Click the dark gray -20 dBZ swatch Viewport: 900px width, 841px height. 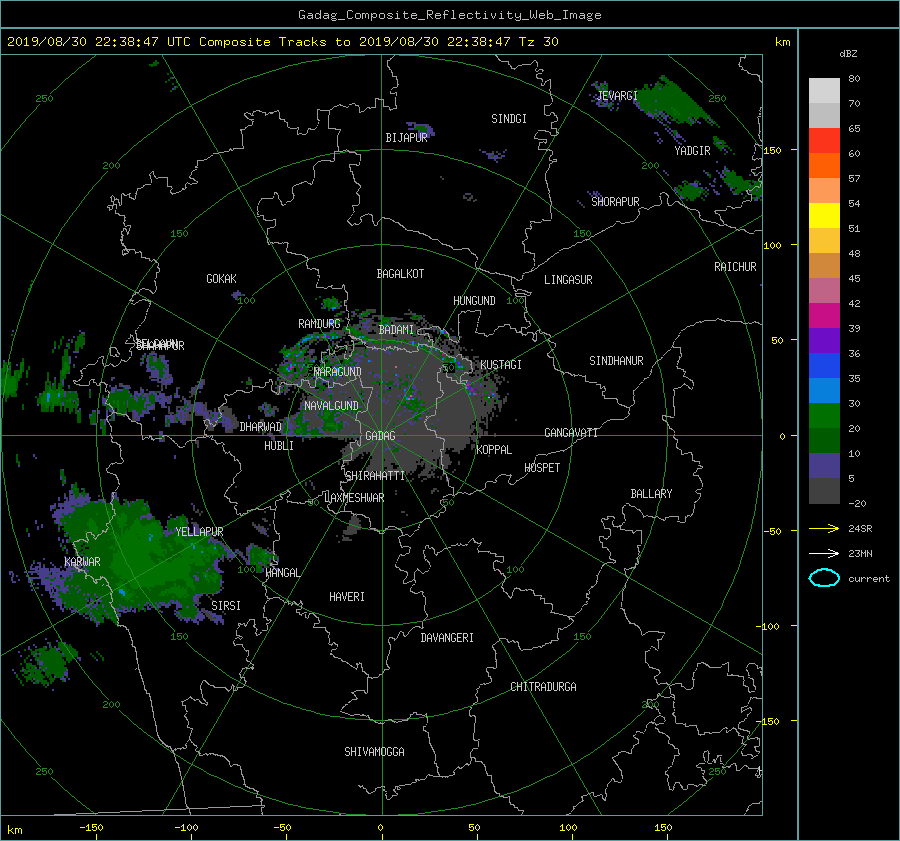[x=824, y=491]
